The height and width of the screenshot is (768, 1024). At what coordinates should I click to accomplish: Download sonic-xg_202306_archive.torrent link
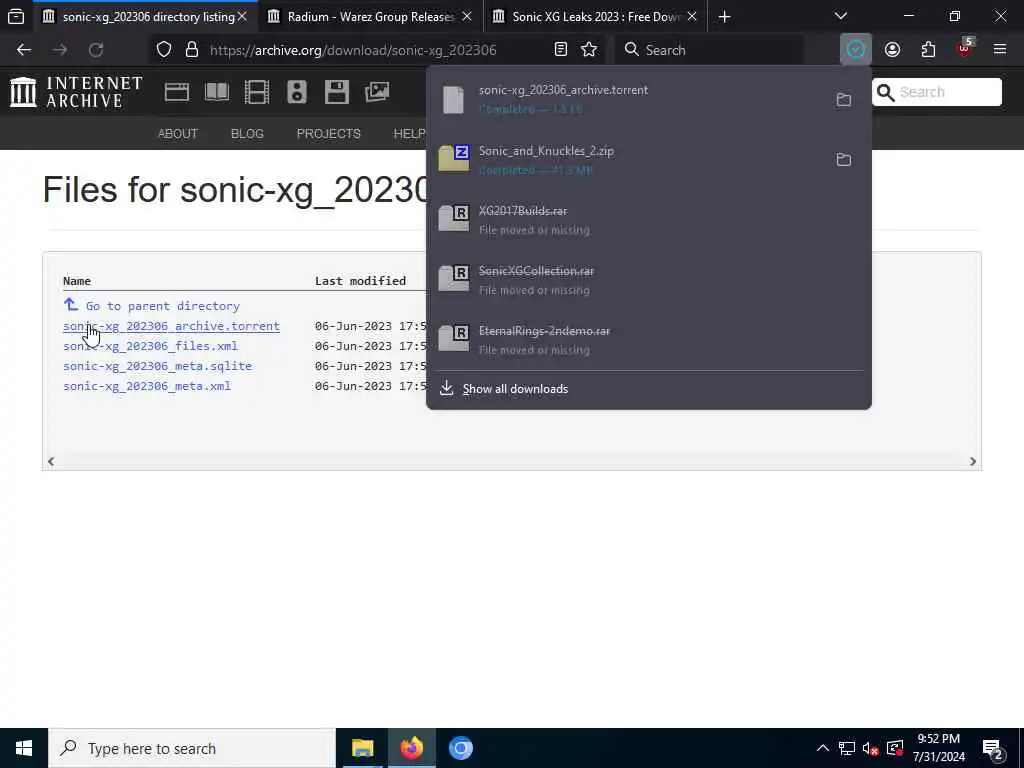point(171,326)
